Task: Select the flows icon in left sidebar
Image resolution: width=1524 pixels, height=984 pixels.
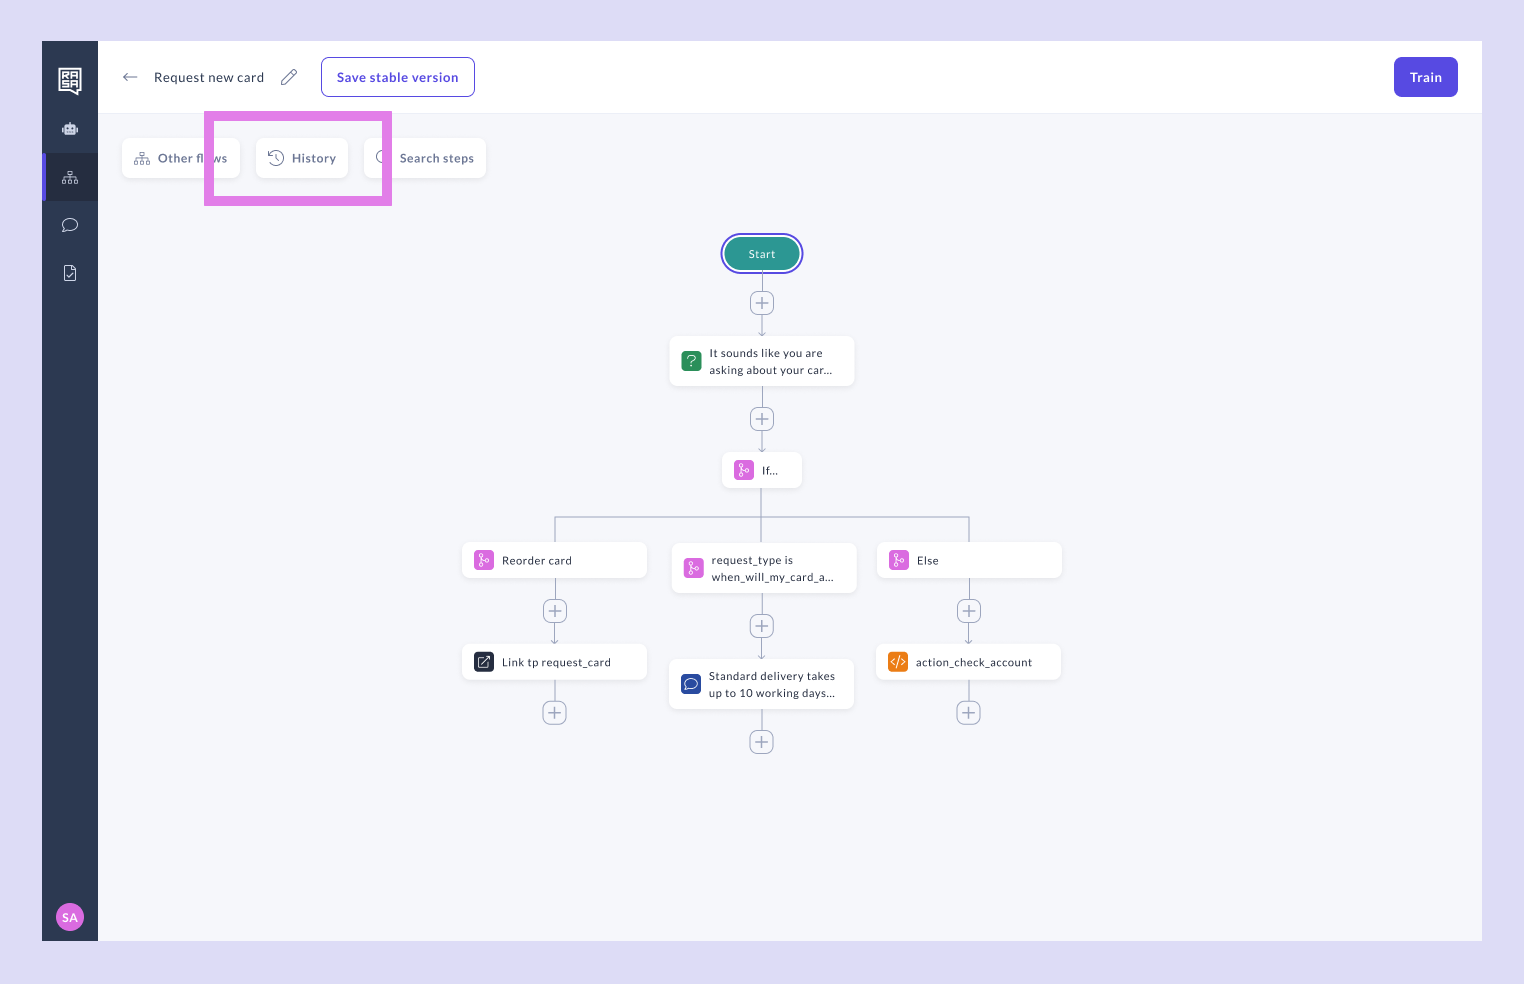Action: coord(70,177)
